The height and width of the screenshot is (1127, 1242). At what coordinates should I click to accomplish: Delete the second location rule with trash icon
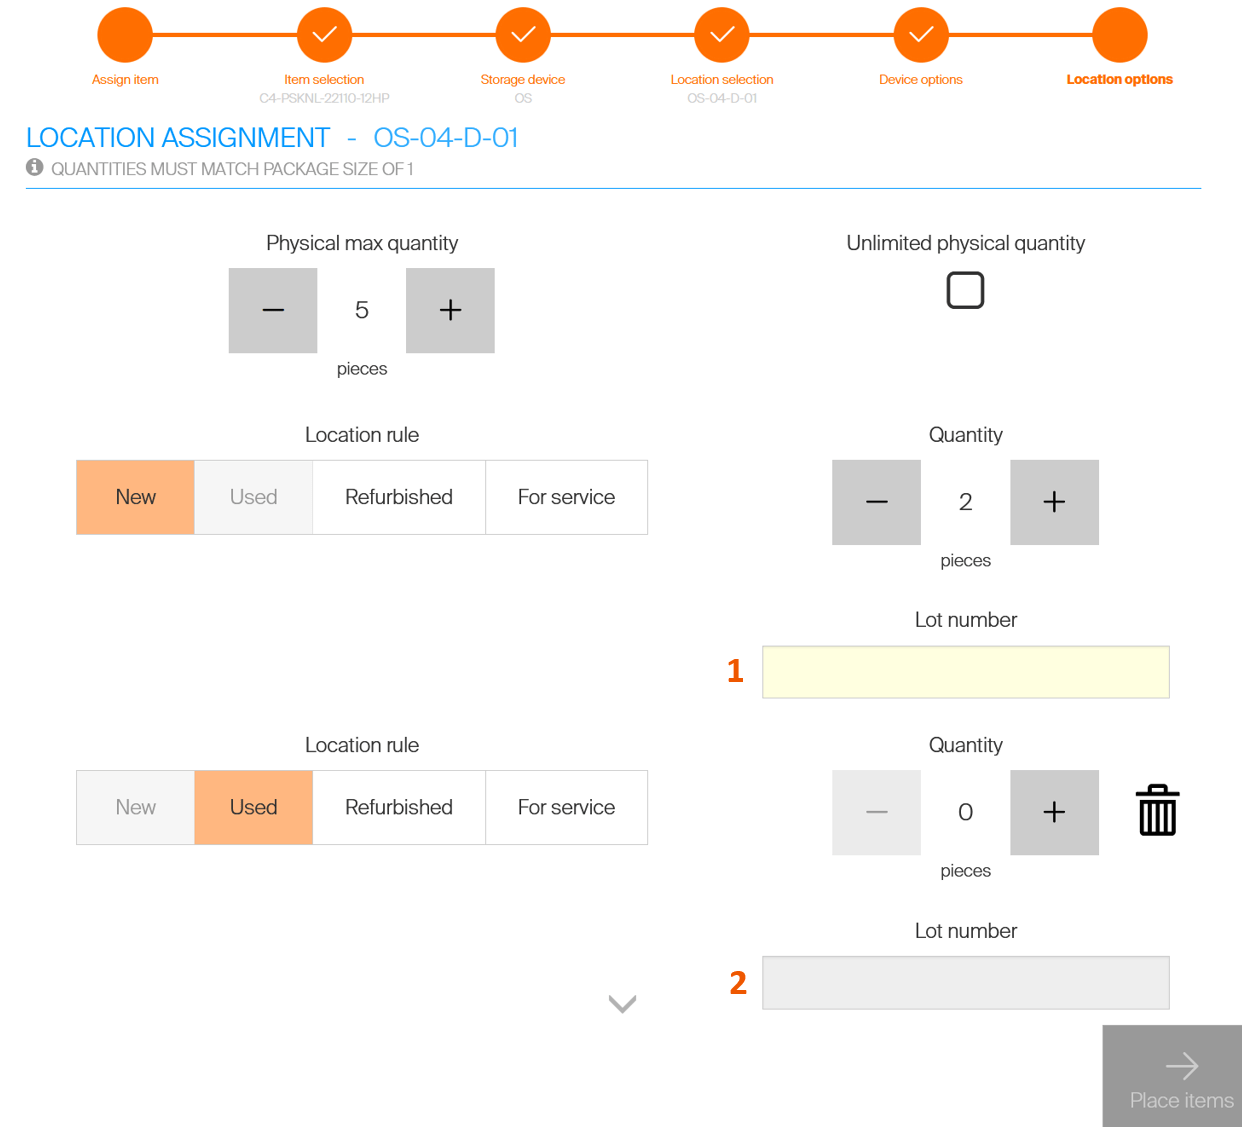[1157, 811]
